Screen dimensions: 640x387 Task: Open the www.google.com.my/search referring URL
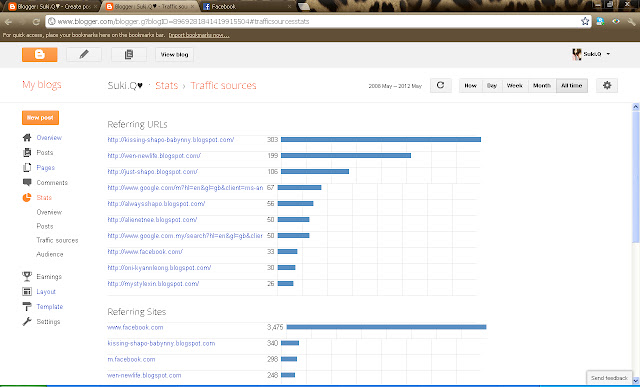(185, 236)
